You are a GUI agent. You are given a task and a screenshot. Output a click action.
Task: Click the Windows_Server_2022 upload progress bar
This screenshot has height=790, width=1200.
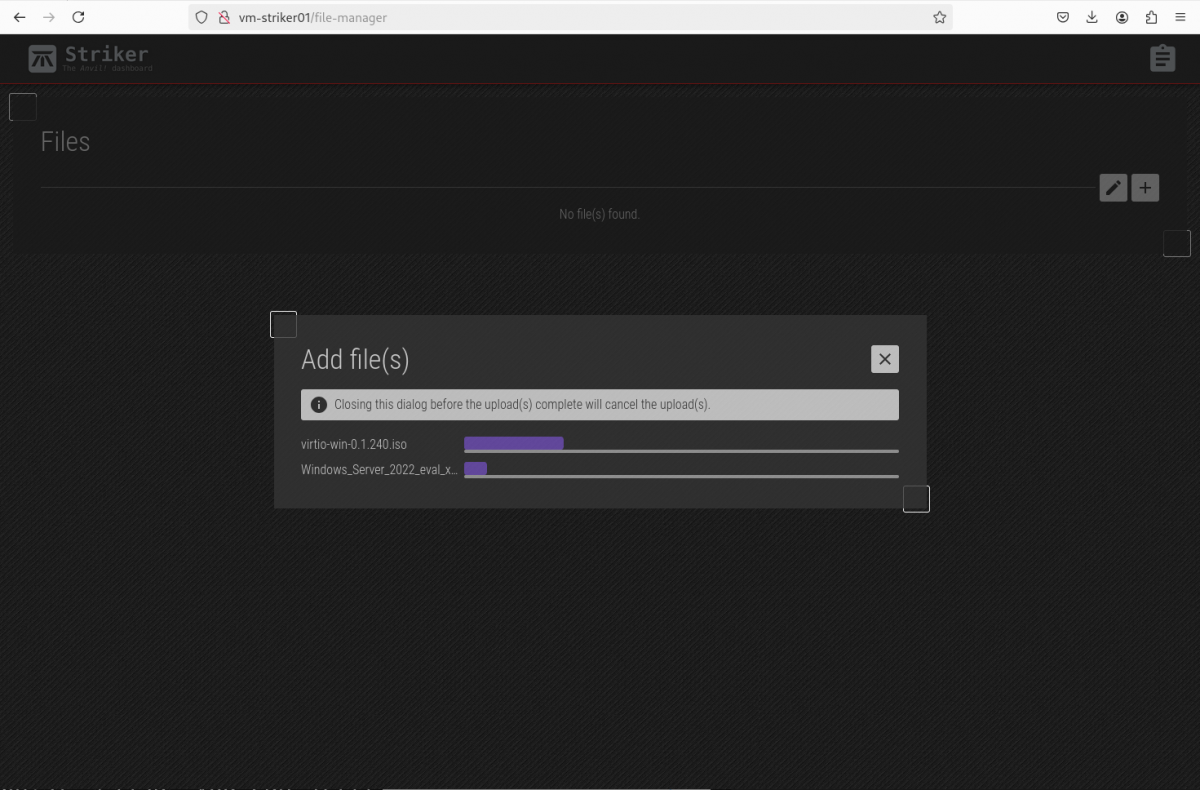[680, 470]
